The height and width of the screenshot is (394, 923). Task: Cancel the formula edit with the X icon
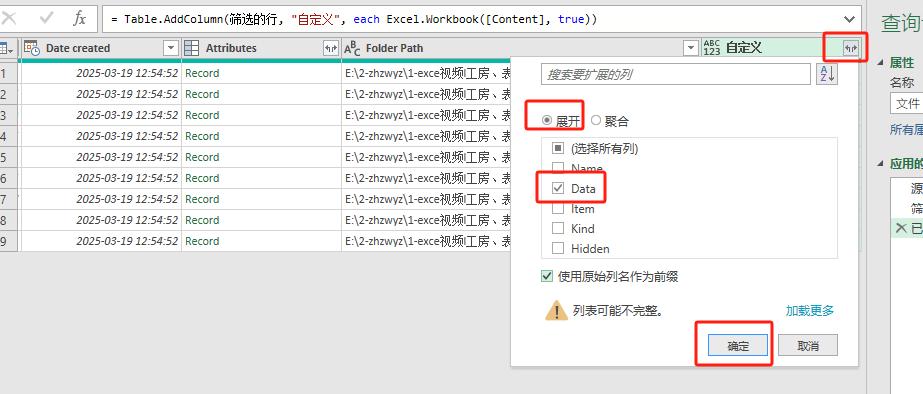click(x=9, y=19)
